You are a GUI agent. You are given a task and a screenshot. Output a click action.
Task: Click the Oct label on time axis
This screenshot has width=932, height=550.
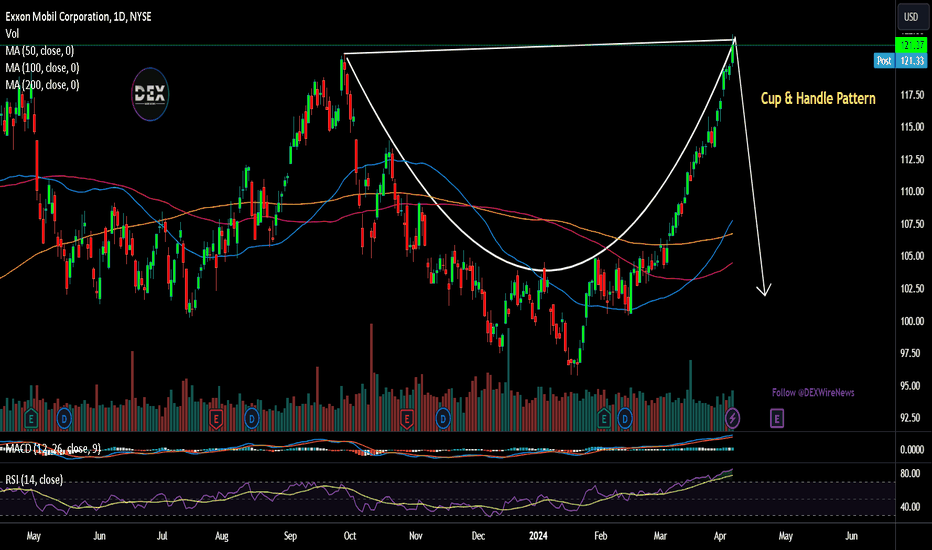(350, 536)
